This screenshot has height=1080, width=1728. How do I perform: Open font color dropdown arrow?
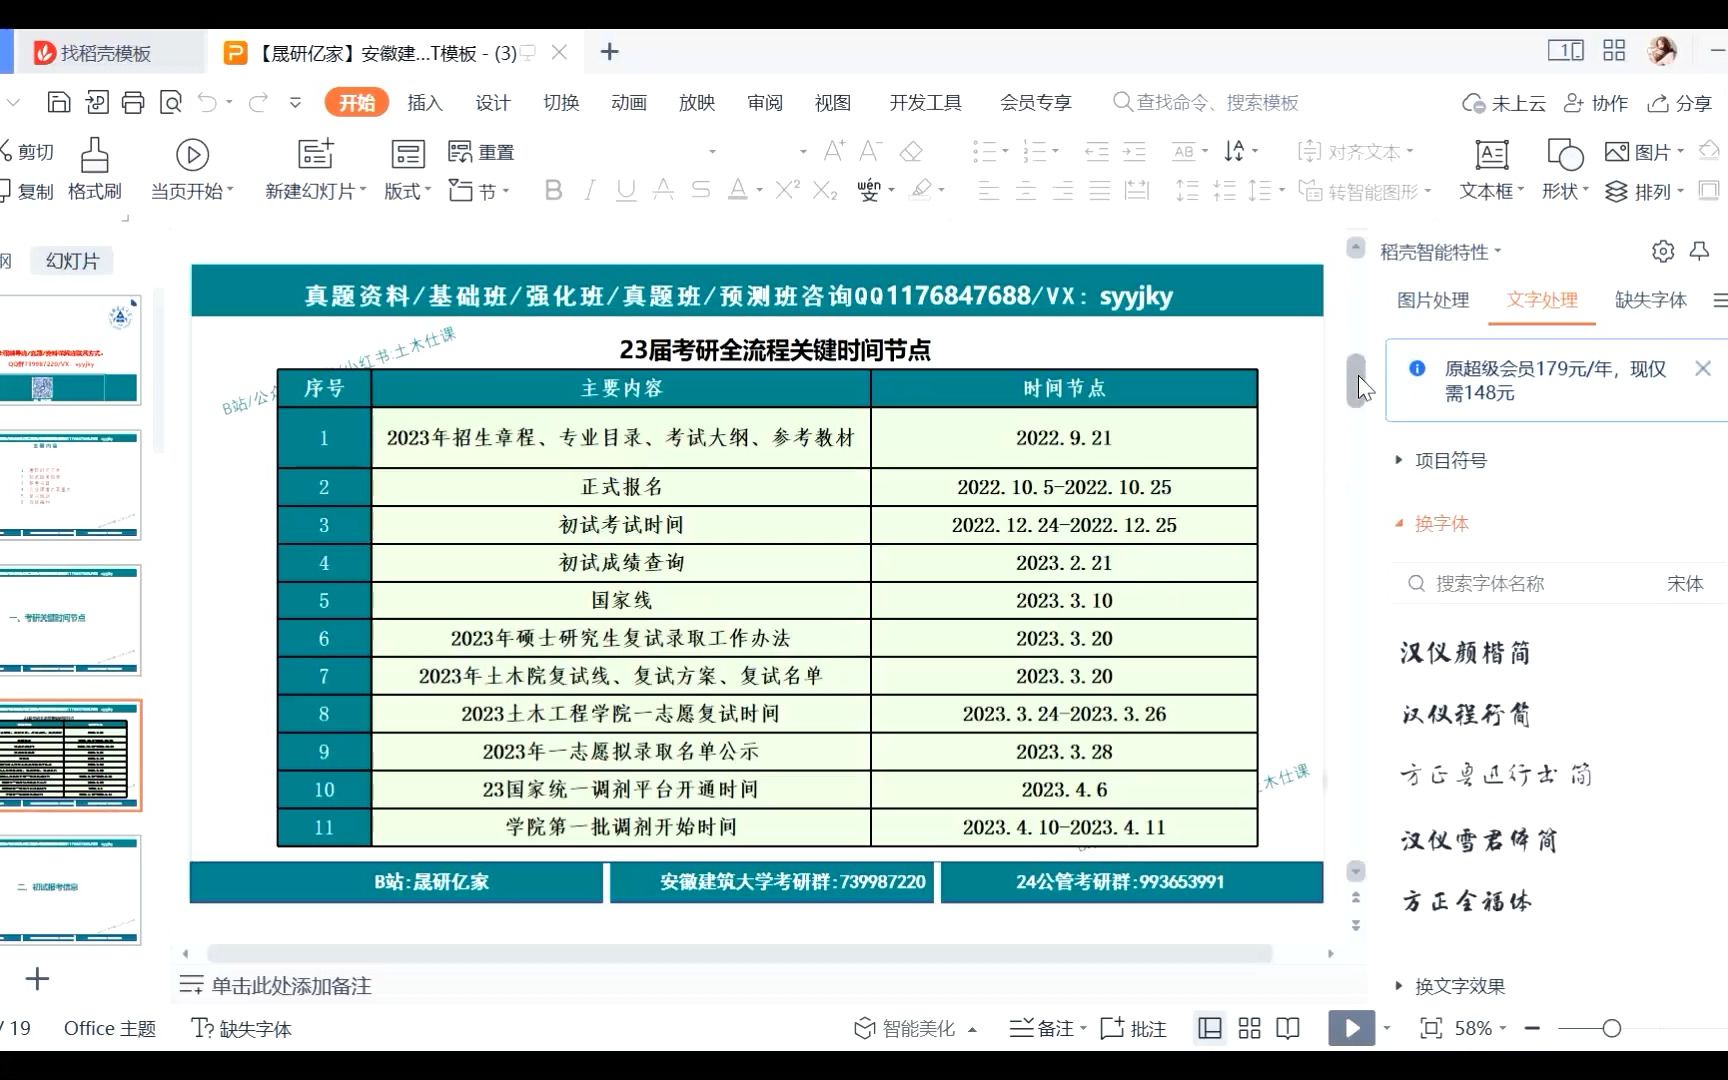pos(760,190)
